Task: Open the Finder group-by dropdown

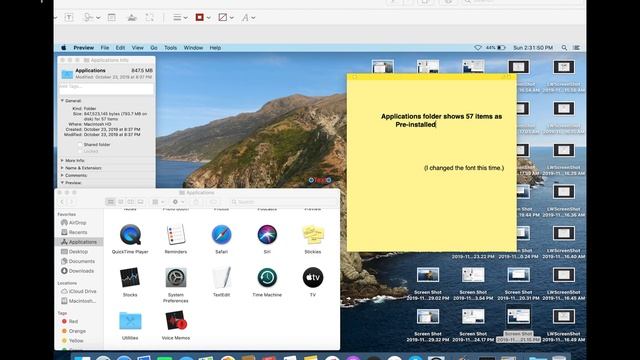Action: pyautogui.click(x=158, y=202)
